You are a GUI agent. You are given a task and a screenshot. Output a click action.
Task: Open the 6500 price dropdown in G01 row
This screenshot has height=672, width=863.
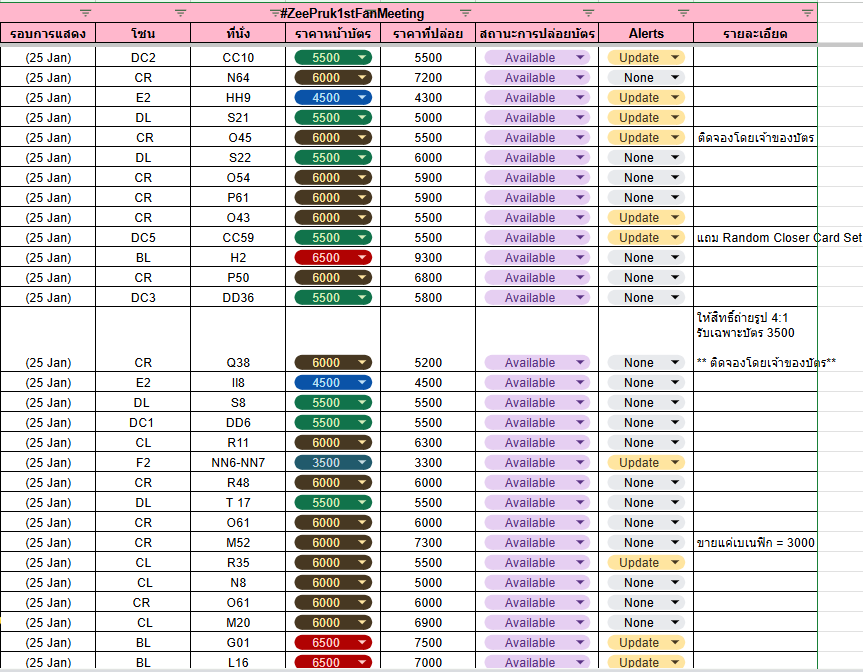pos(333,642)
